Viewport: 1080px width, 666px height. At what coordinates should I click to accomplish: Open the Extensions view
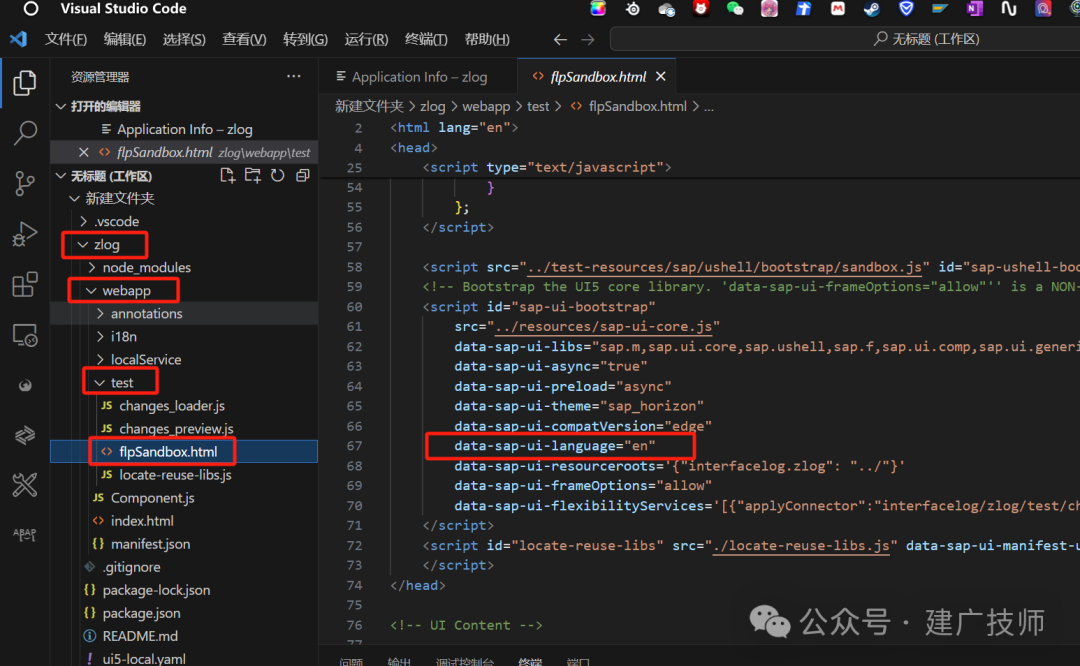[x=25, y=284]
